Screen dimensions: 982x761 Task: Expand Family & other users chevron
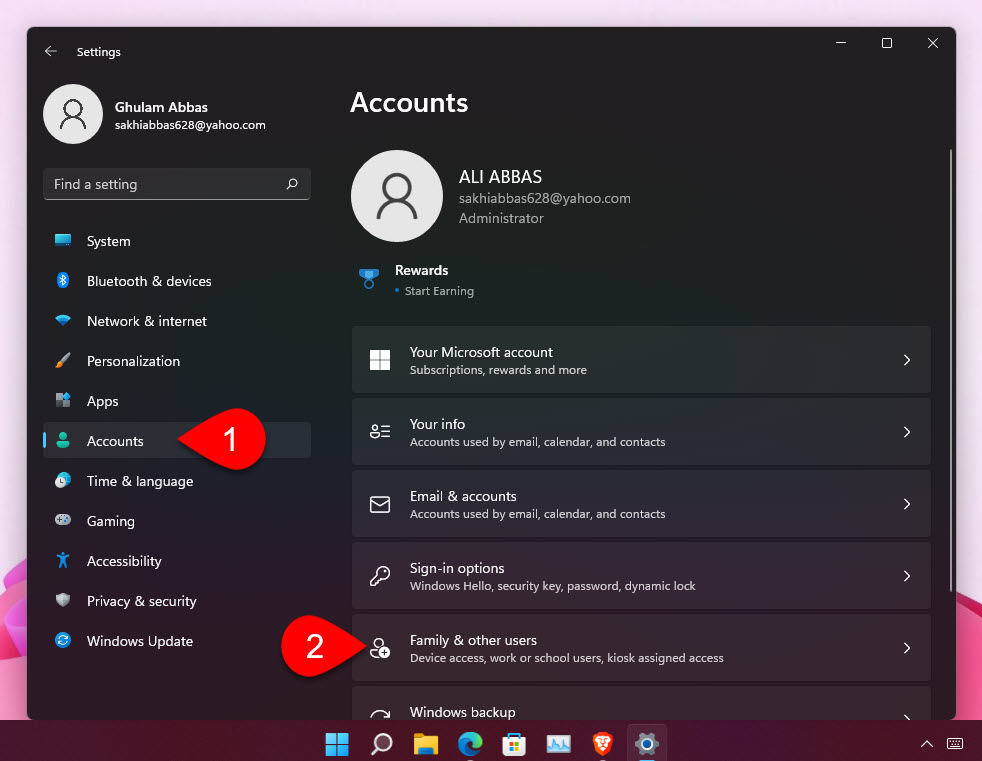(x=907, y=648)
